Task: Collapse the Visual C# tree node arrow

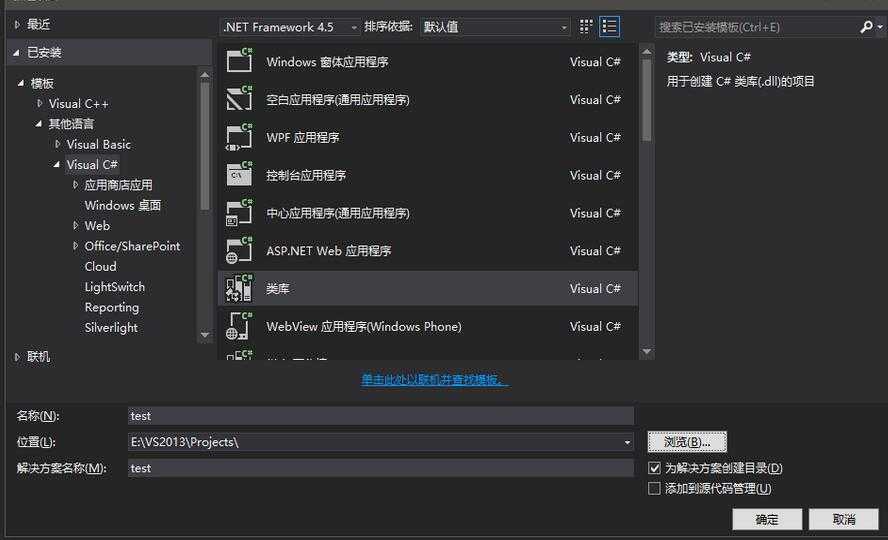Action: [57, 165]
